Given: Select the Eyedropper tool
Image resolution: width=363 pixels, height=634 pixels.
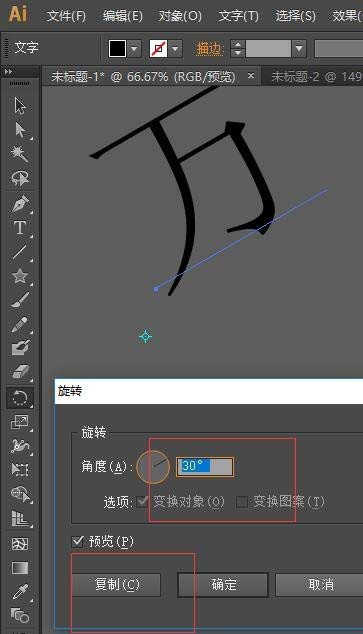Looking at the screenshot, I should click(x=20, y=592).
